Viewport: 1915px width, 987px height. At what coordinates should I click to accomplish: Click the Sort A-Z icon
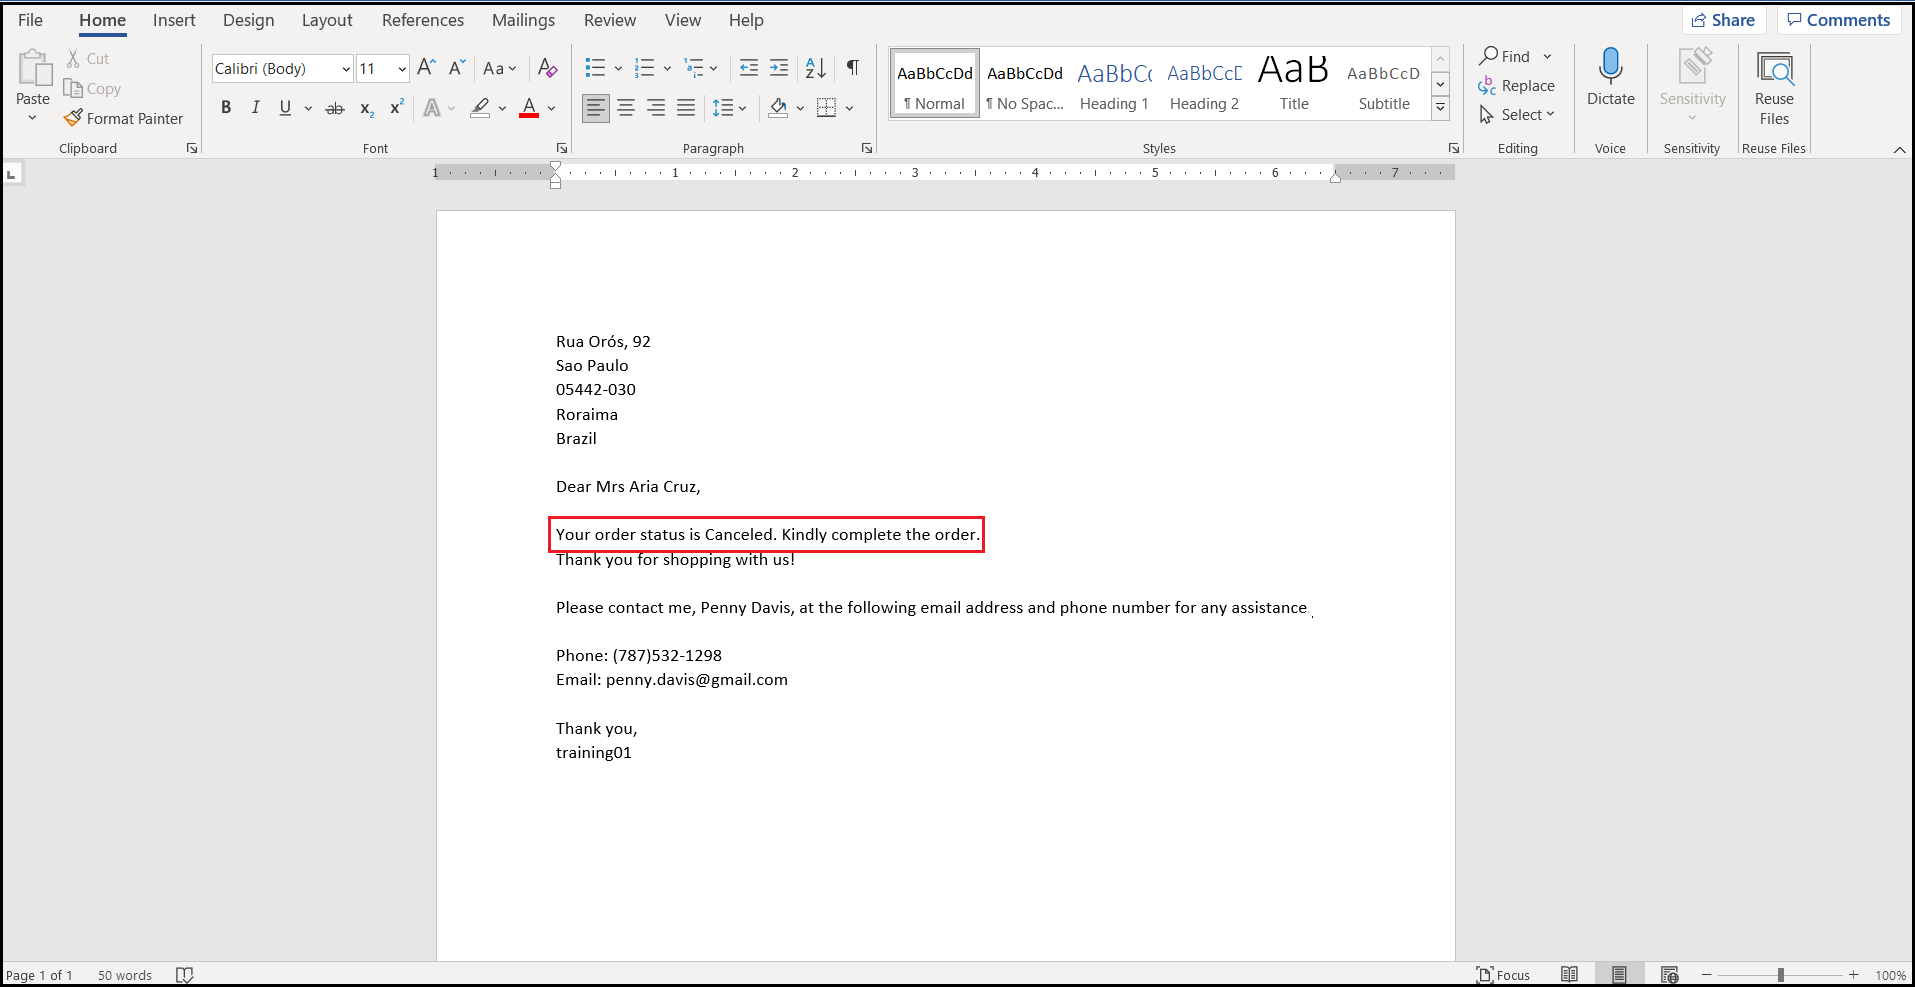[816, 68]
